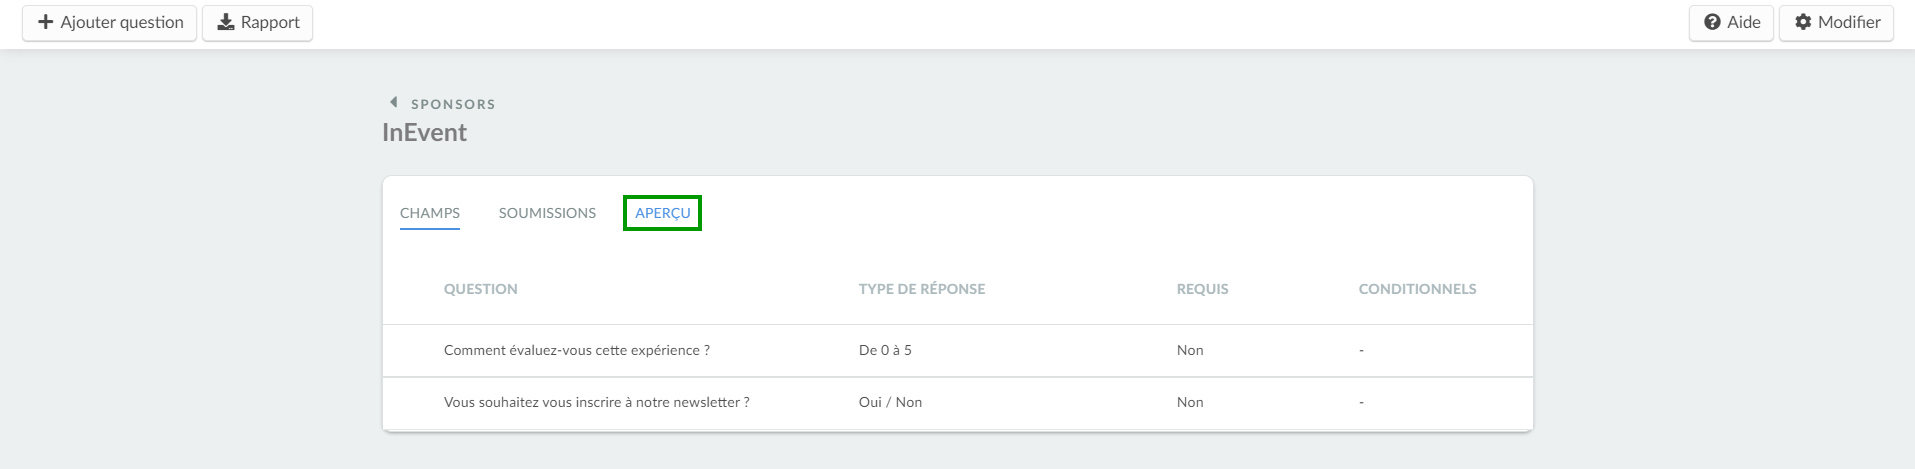This screenshot has width=1915, height=469.
Task: Click the back arrow beside SPONSORS
Action: pos(394,102)
